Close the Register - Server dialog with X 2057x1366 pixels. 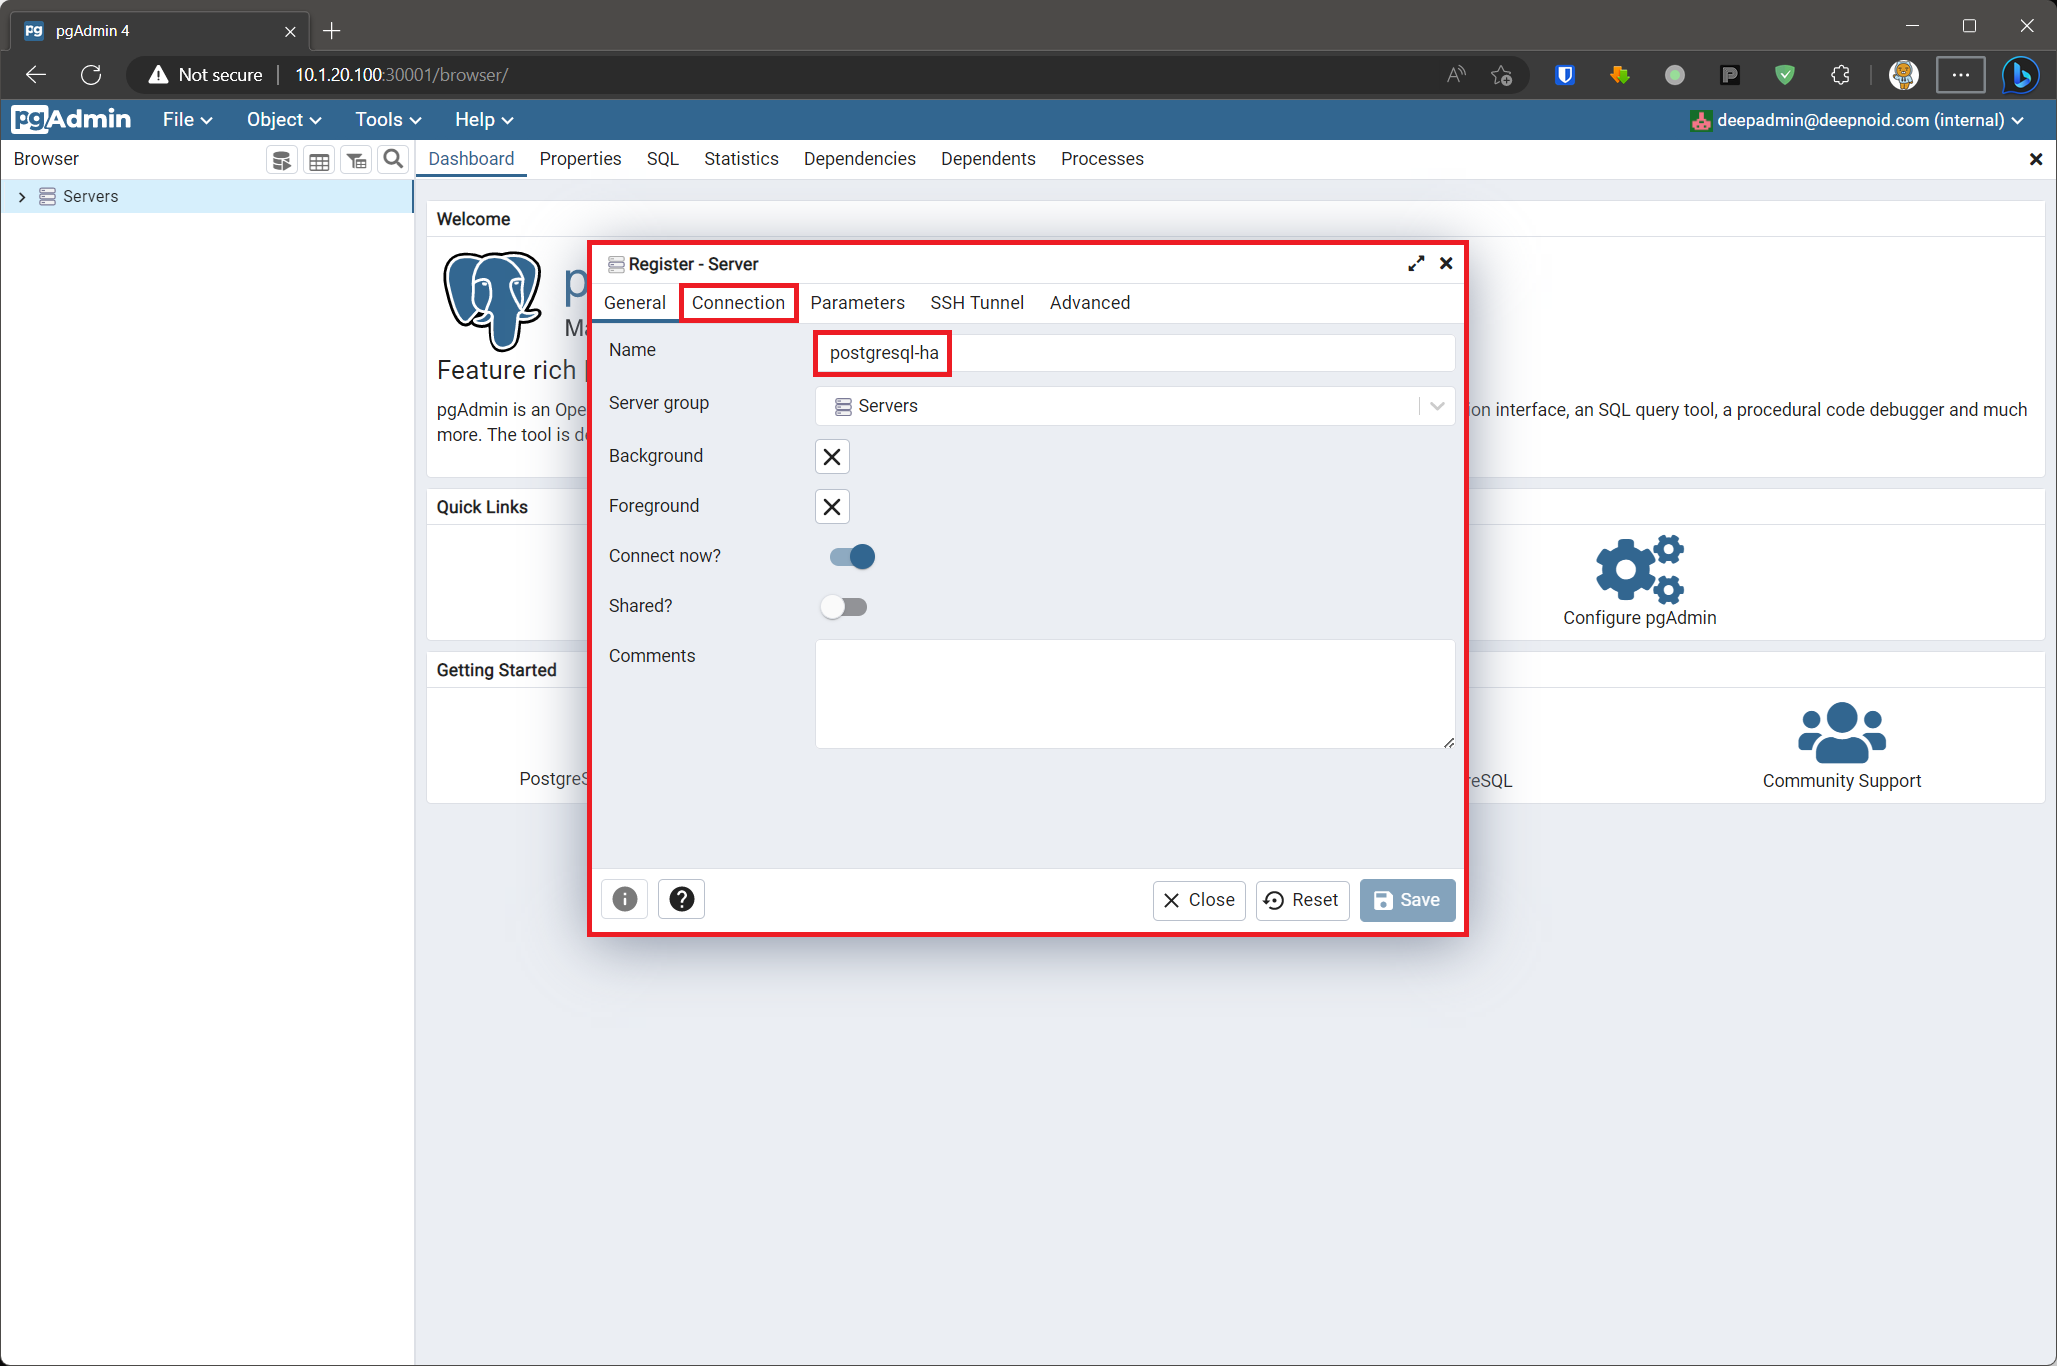(1446, 263)
